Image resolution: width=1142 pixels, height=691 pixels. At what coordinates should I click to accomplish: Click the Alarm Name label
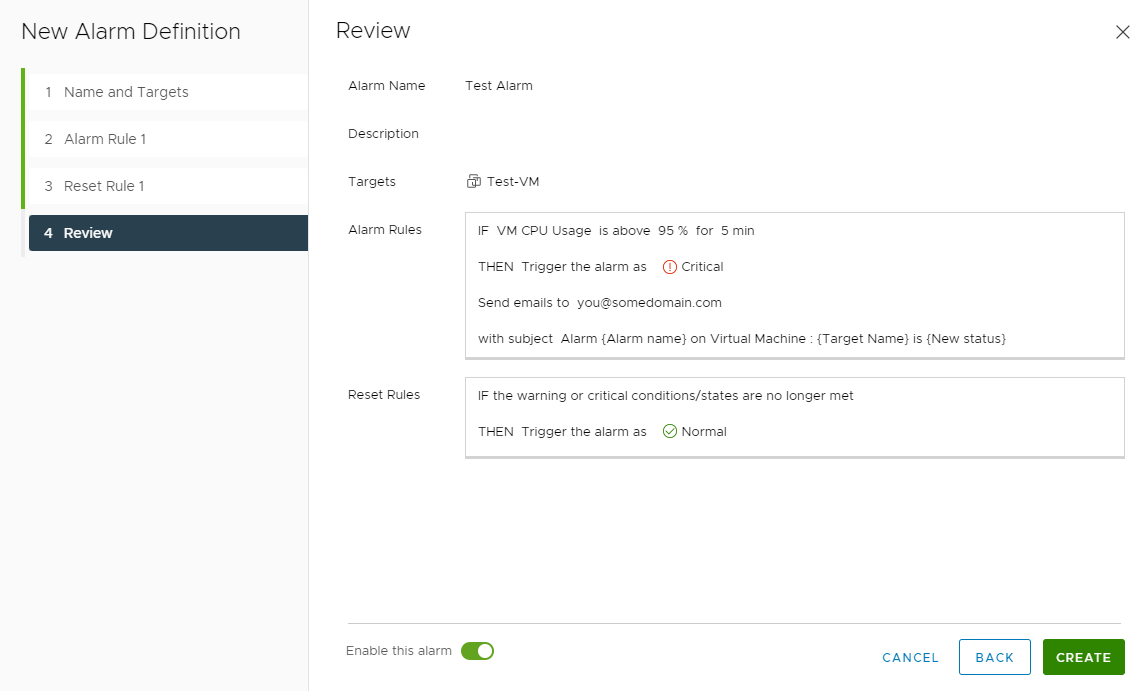[387, 85]
